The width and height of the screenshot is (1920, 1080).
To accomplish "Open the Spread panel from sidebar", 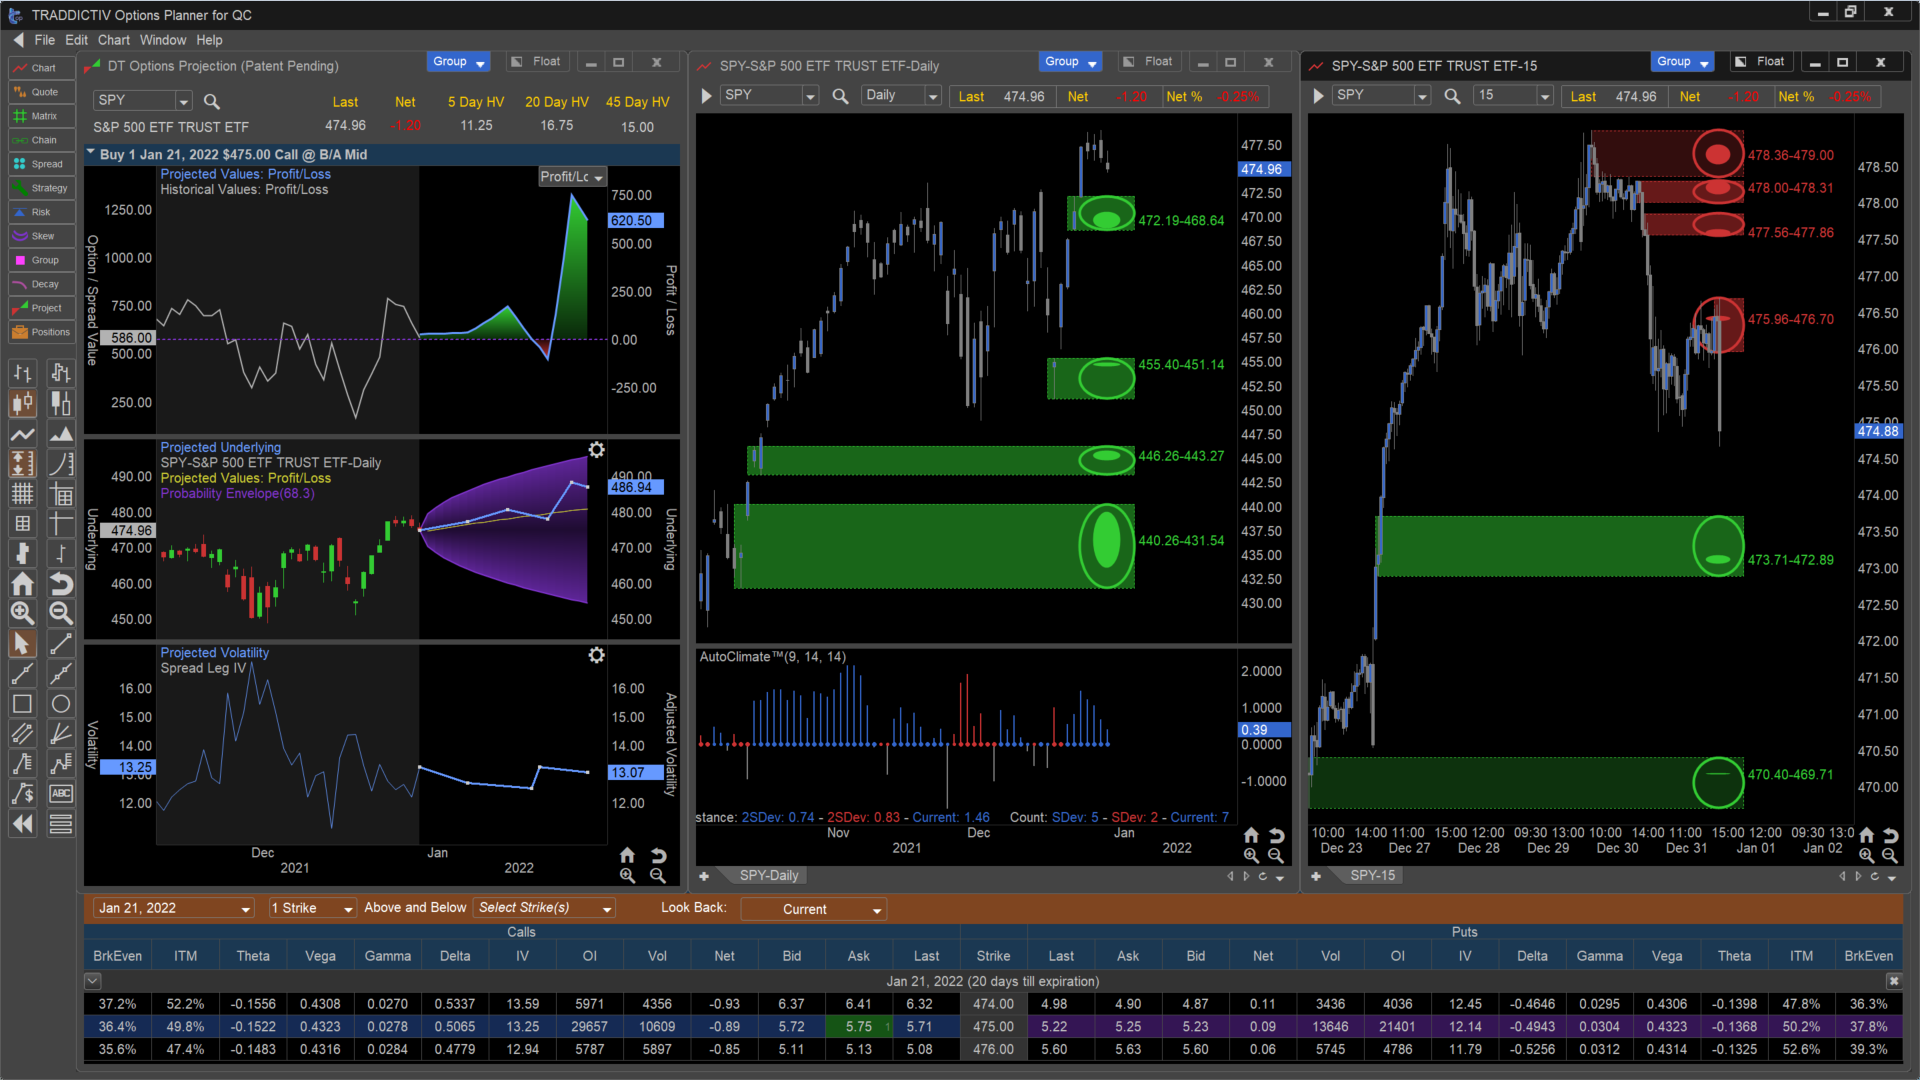I will [41, 164].
